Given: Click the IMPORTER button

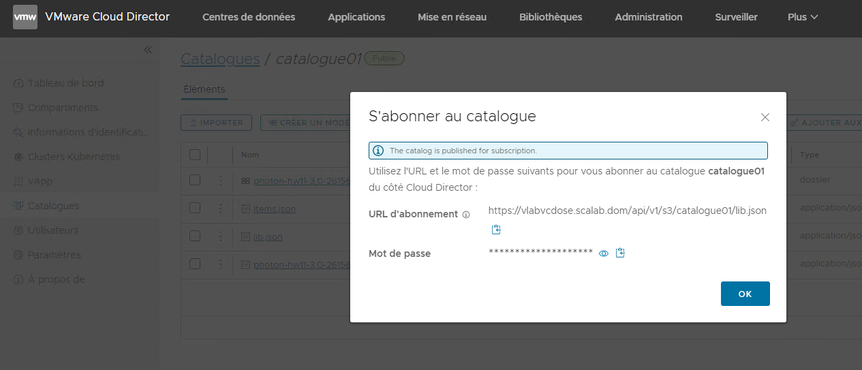Looking at the screenshot, I should [216, 123].
